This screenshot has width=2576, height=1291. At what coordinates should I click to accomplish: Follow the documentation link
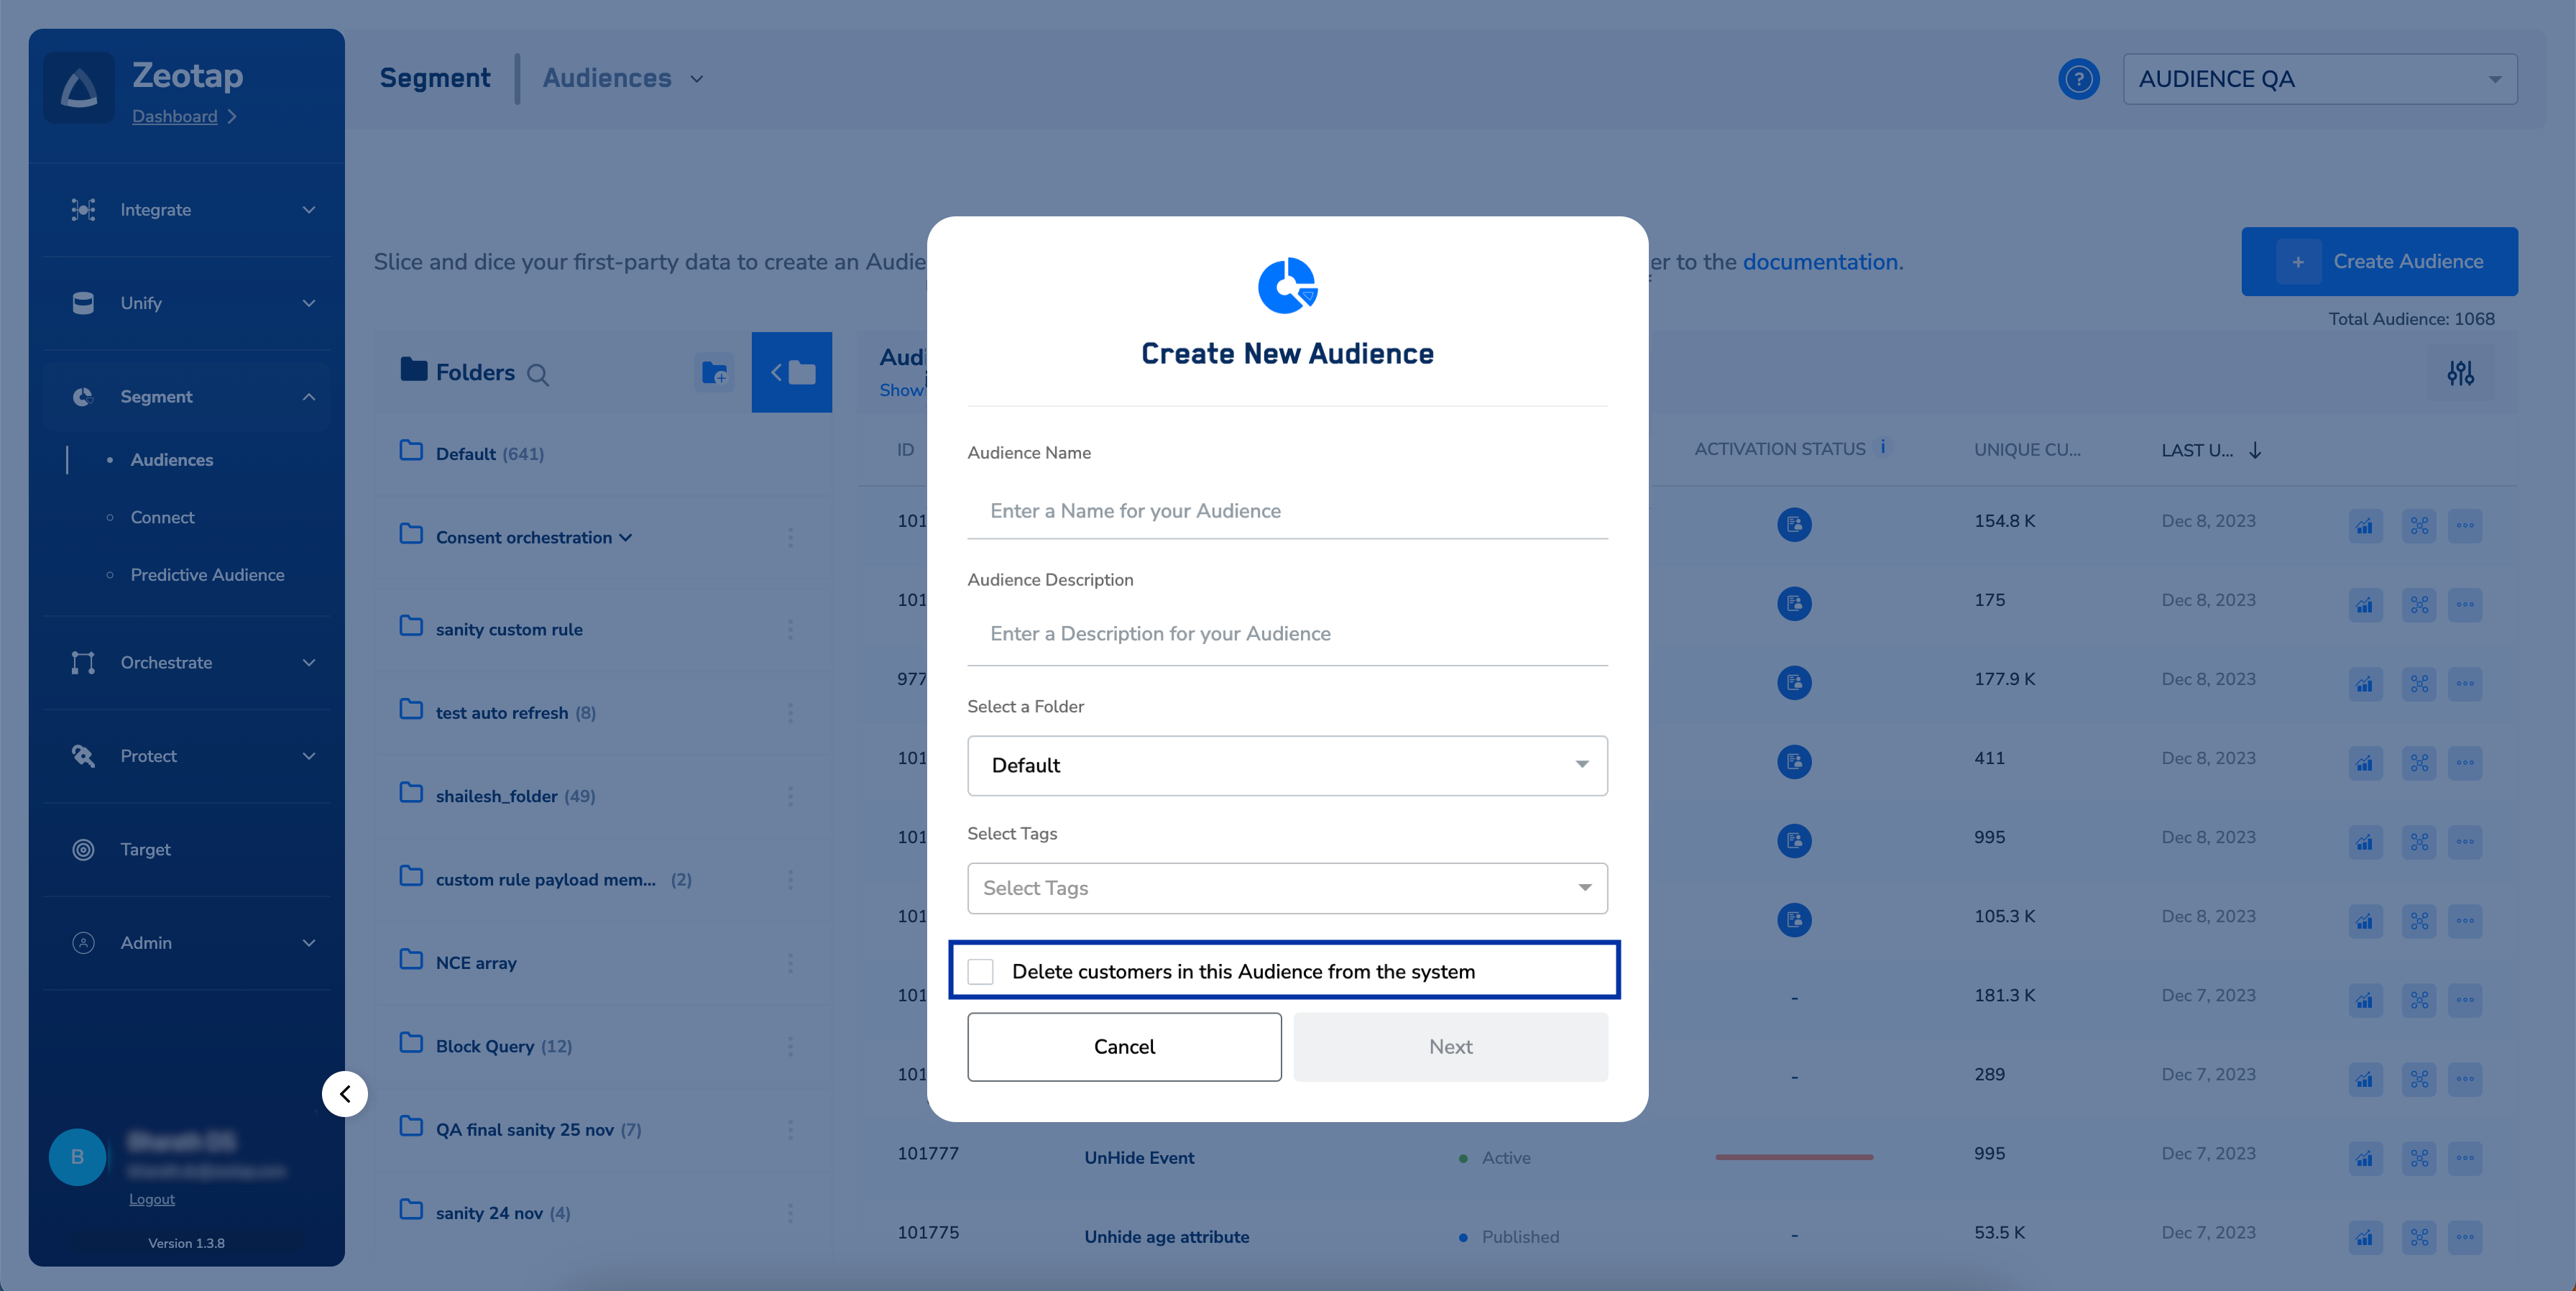tap(1820, 262)
